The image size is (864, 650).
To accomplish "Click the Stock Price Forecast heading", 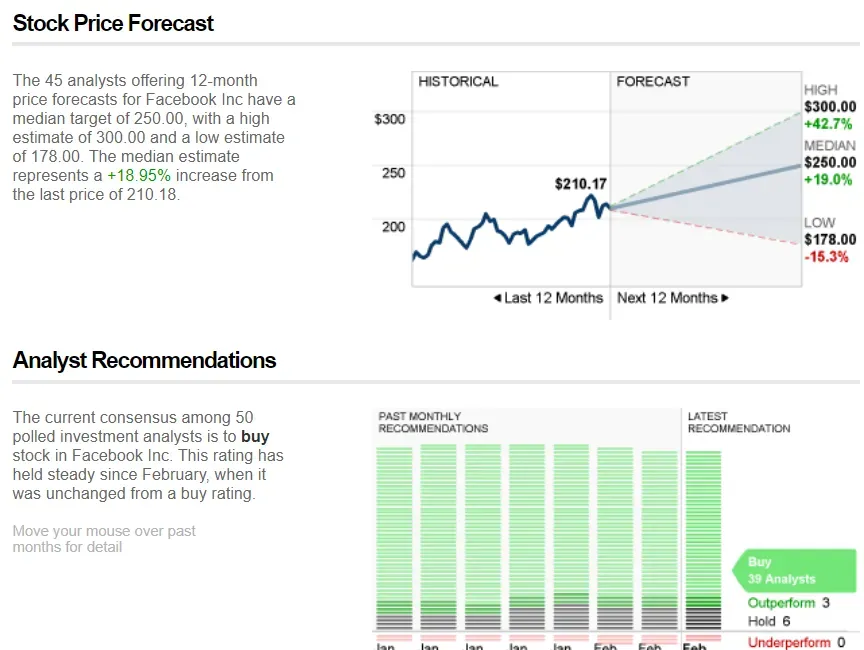I will [x=113, y=23].
